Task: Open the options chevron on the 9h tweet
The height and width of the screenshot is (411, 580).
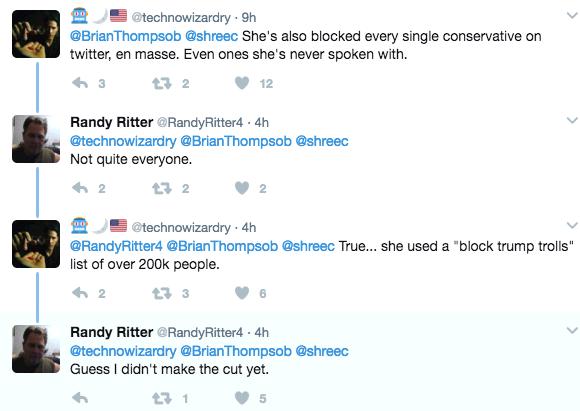Action: [572, 15]
